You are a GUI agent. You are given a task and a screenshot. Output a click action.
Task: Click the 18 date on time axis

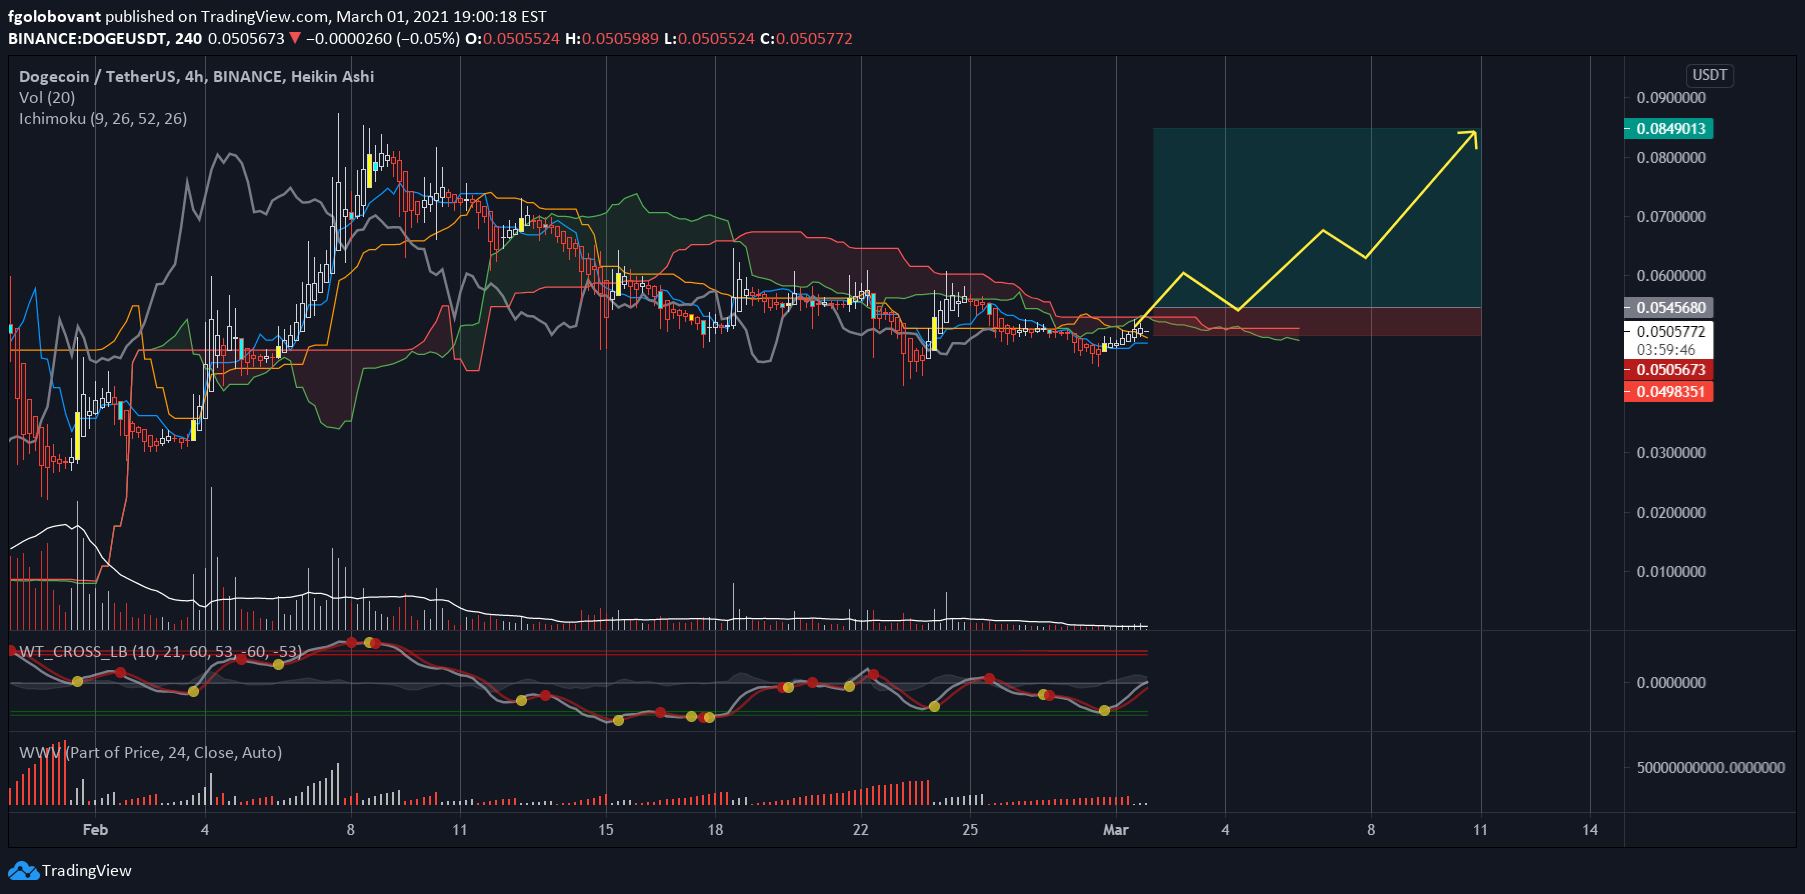click(715, 829)
